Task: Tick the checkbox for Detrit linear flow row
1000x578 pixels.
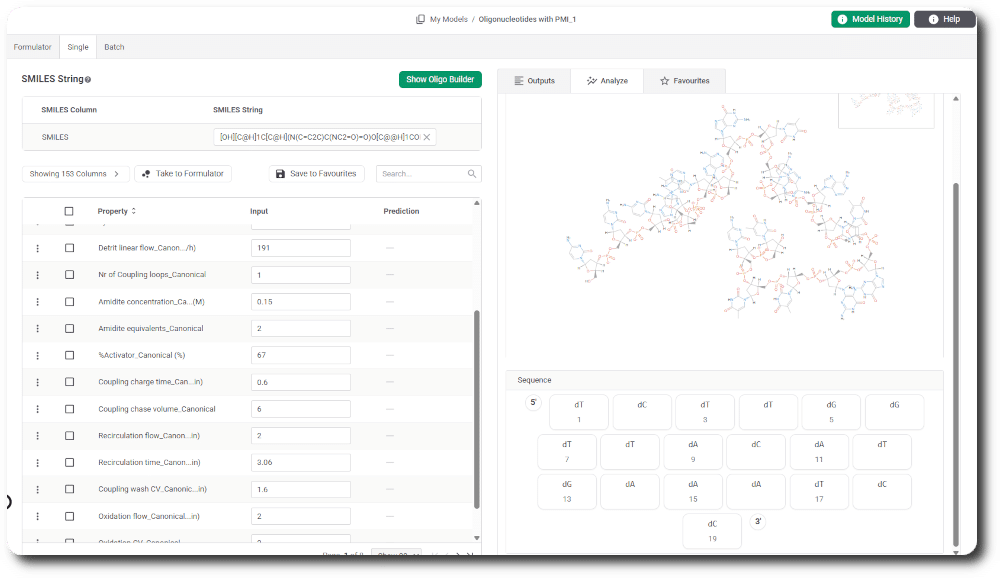Action: point(69,248)
